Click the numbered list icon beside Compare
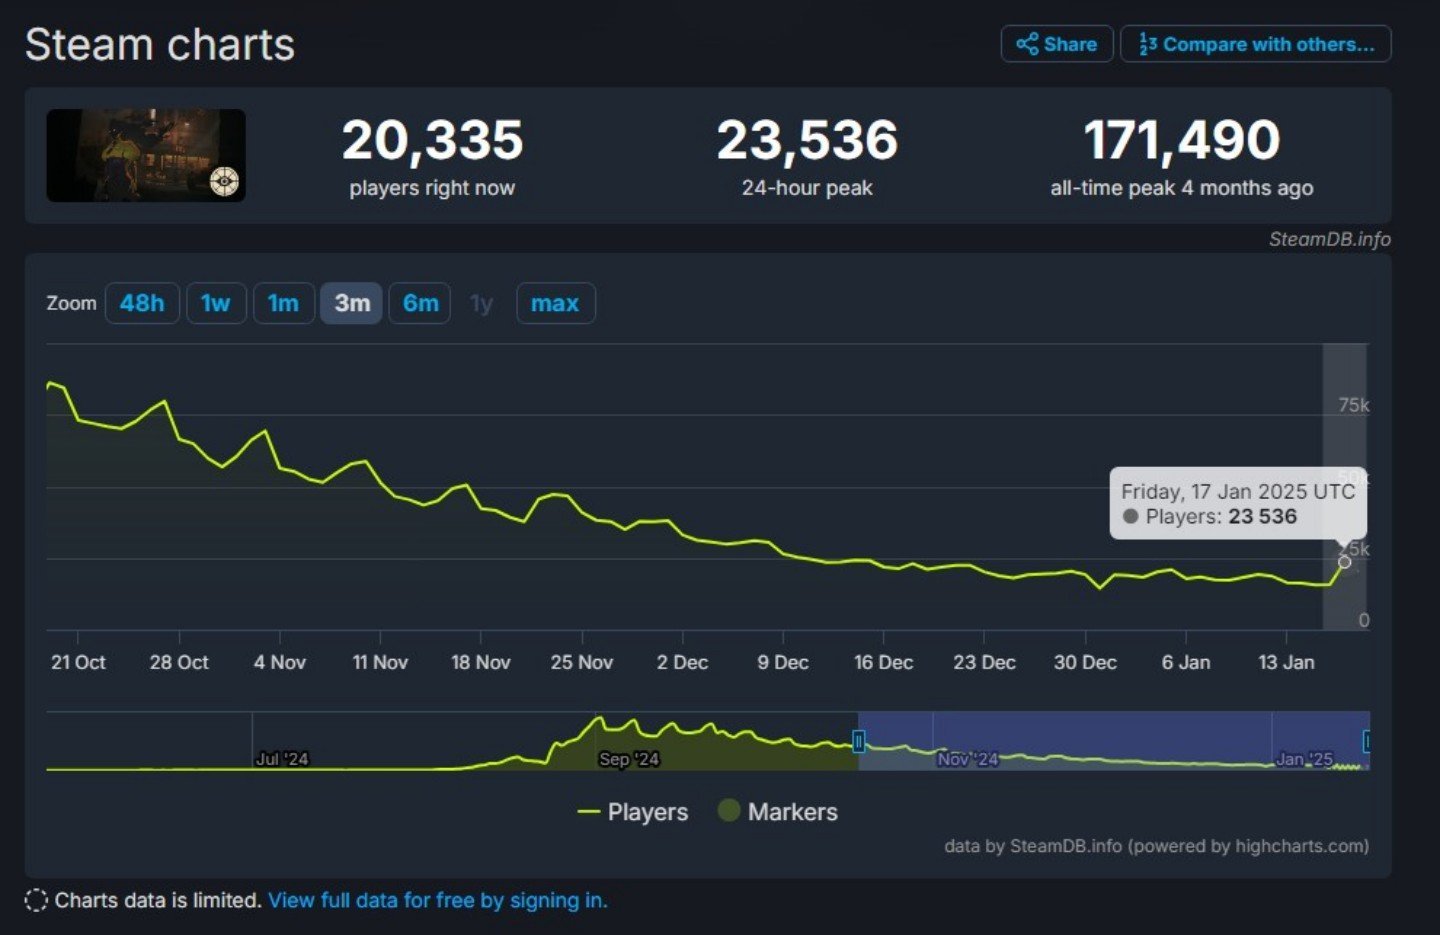The height and width of the screenshot is (935, 1440). point(1148,44)
